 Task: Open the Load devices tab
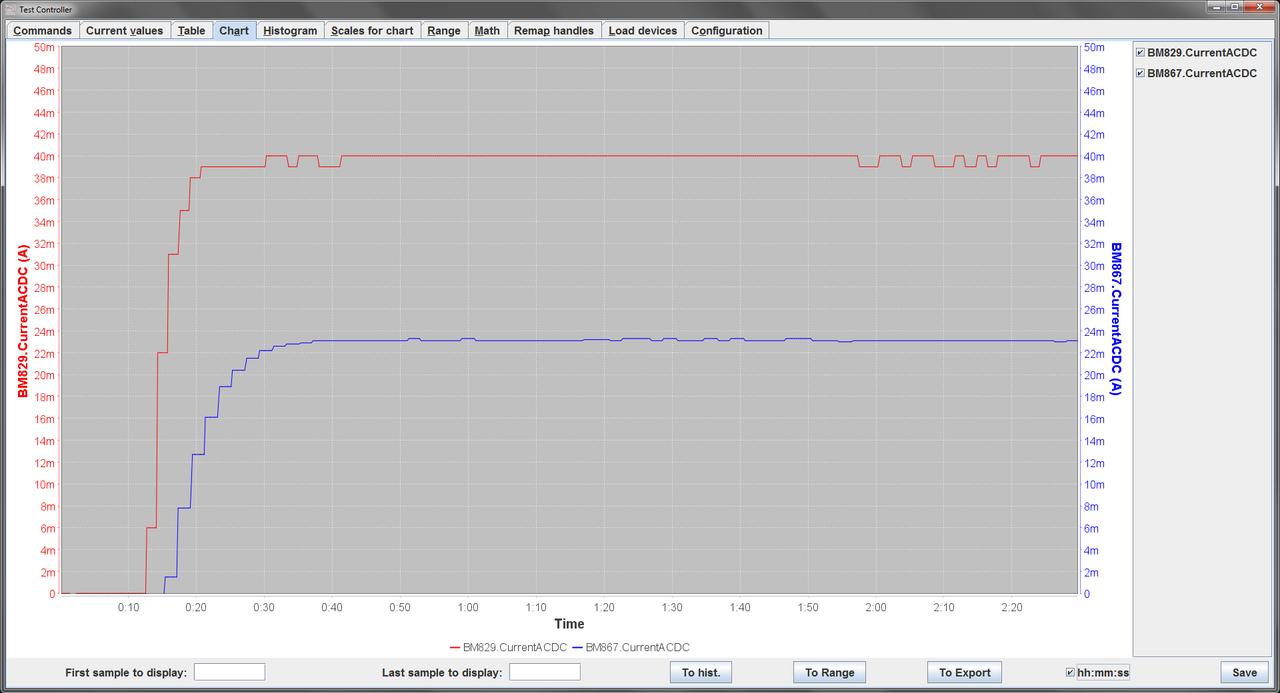coord(643,30)
